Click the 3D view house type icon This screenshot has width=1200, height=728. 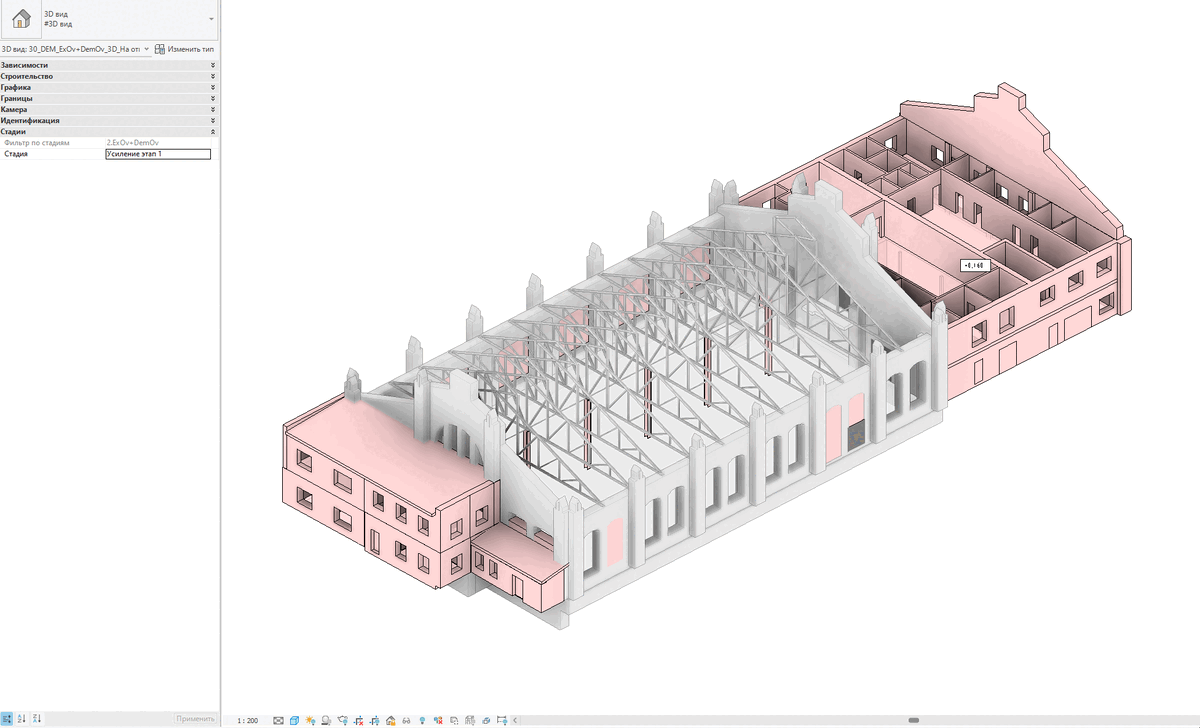(21, 20)
